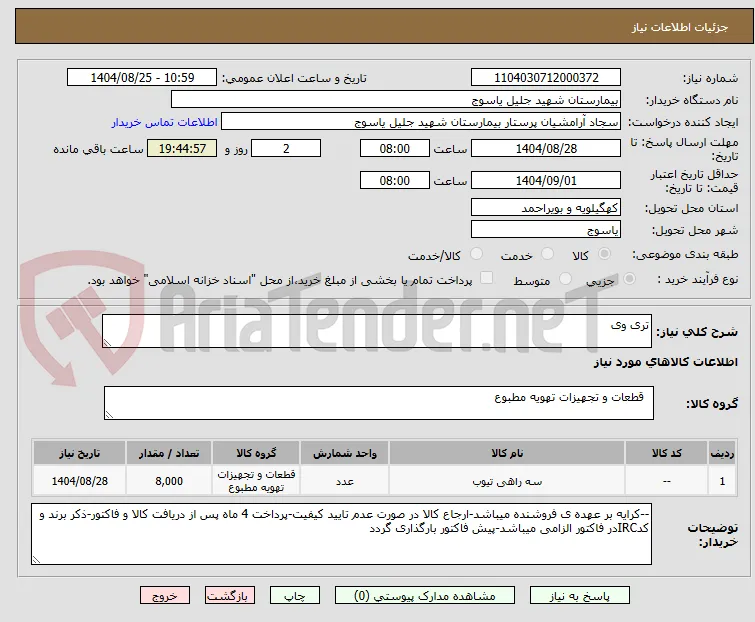Click the جزئیات اطلاعات نیاز header title
The width and height of the screenshot is (755, 622).
point(679,27)
